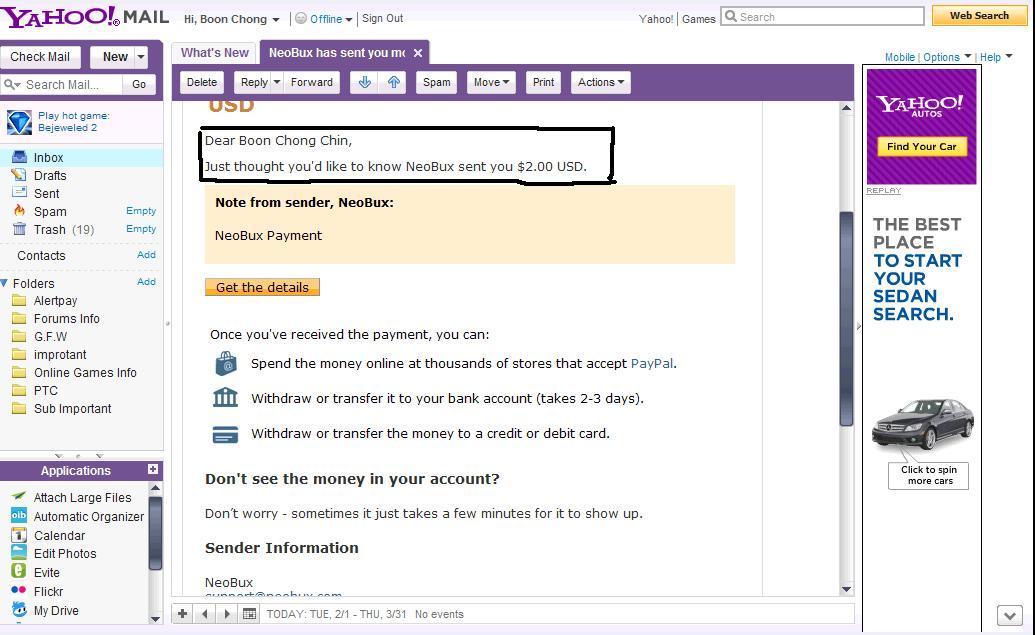Open the Actions dropdown menu
1035x635 pixels.
tap(601, 82)
